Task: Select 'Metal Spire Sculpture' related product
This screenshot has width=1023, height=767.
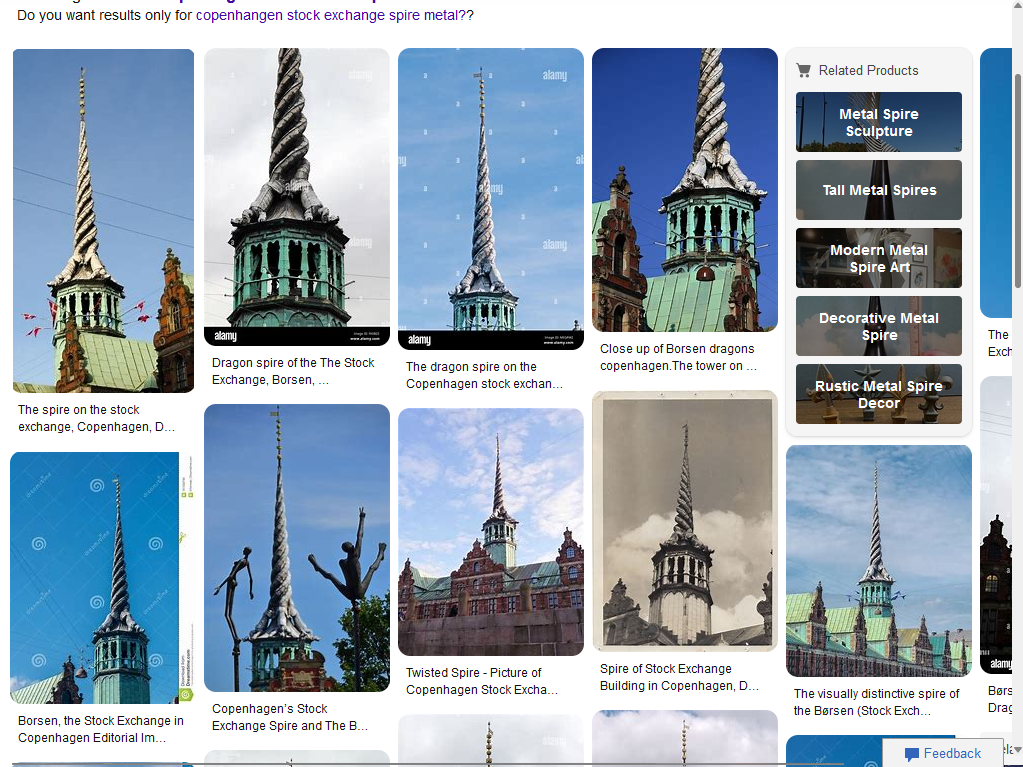Action: pos(879,122)
